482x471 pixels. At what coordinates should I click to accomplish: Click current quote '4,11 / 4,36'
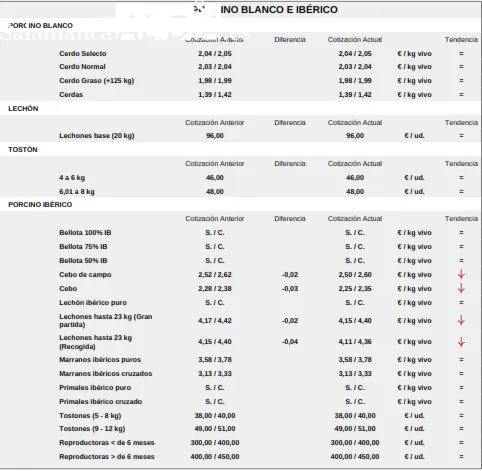[355, 342]
